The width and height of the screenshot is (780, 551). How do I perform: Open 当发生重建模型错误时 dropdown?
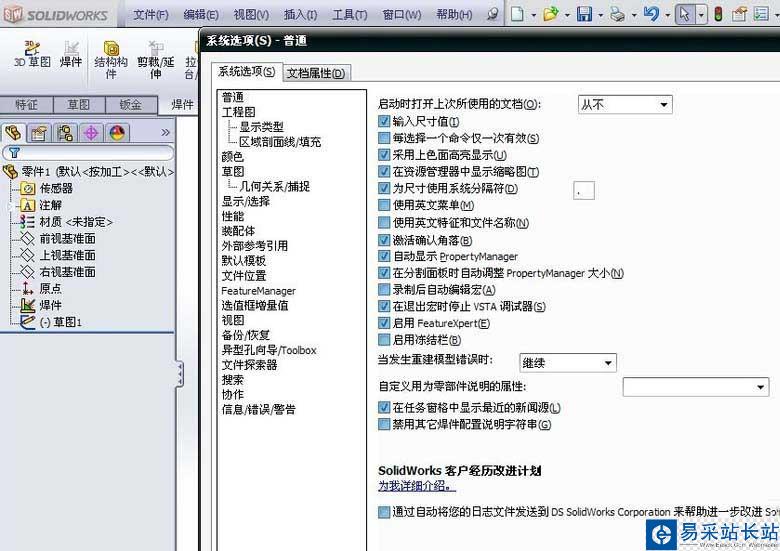[x=568, y=363]
